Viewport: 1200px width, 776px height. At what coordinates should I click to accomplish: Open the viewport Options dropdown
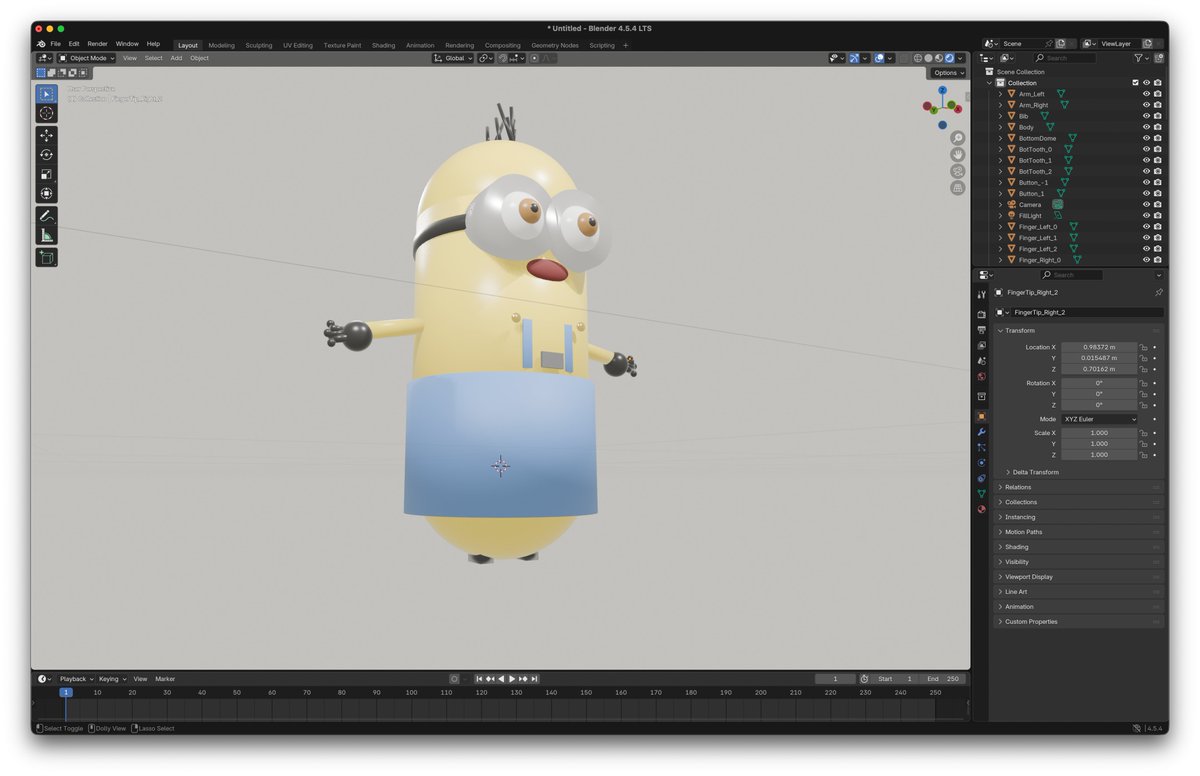949,73
